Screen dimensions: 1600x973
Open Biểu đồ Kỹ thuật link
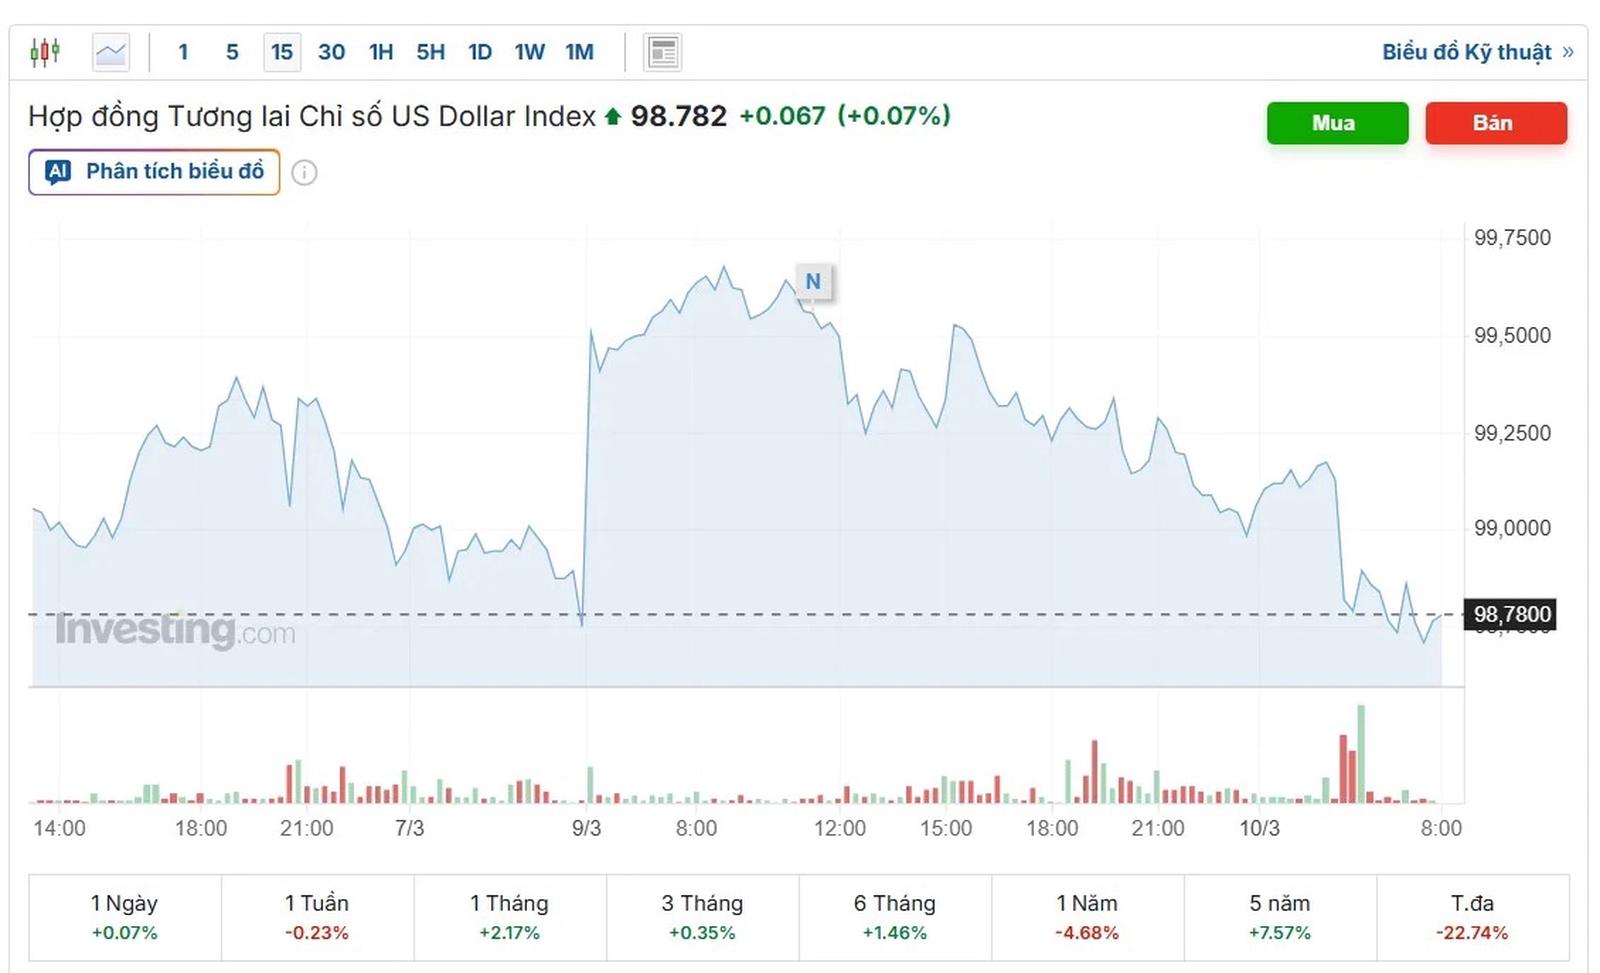[x=1476, y=52]
